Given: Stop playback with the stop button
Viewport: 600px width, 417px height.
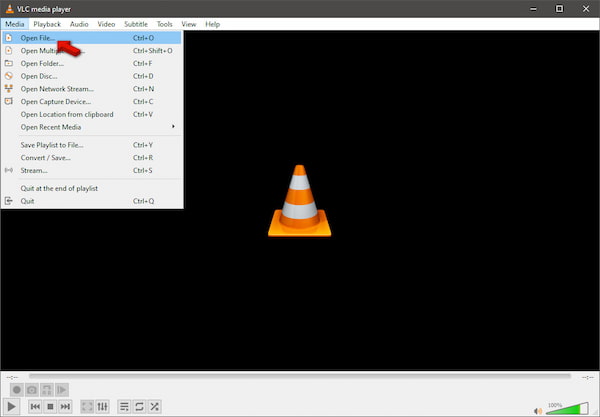Looking at the screenshot, I should point(50,406).
